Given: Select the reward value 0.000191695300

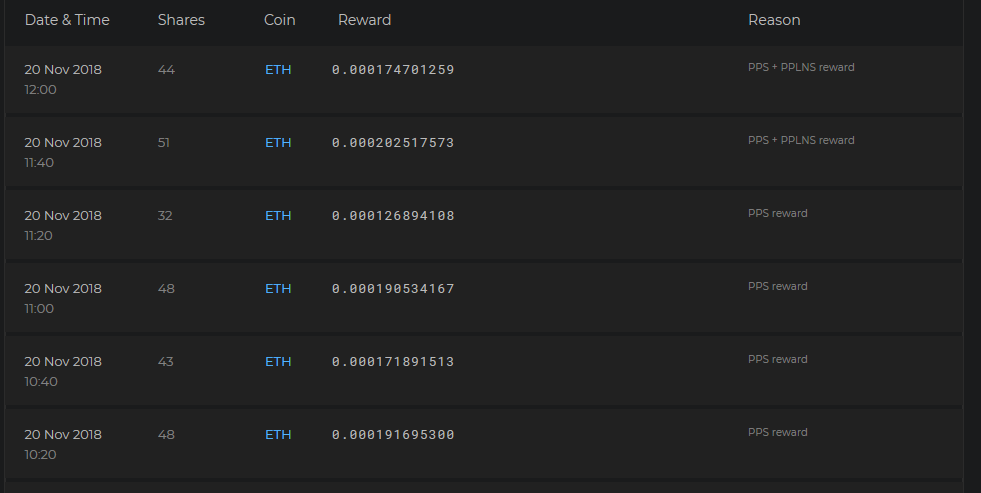Looking at the screenshot, I should pyautogui.click(x=393, y=435).
